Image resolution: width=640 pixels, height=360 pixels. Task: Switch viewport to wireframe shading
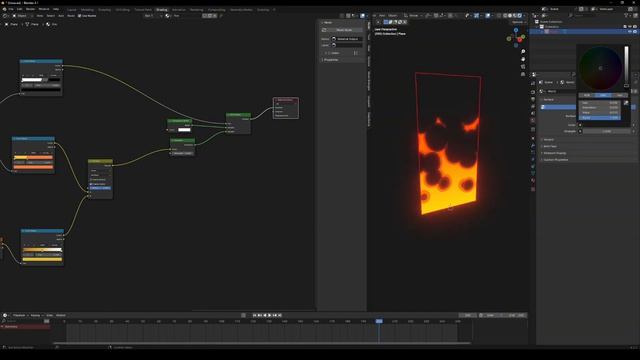click(505, 16)
